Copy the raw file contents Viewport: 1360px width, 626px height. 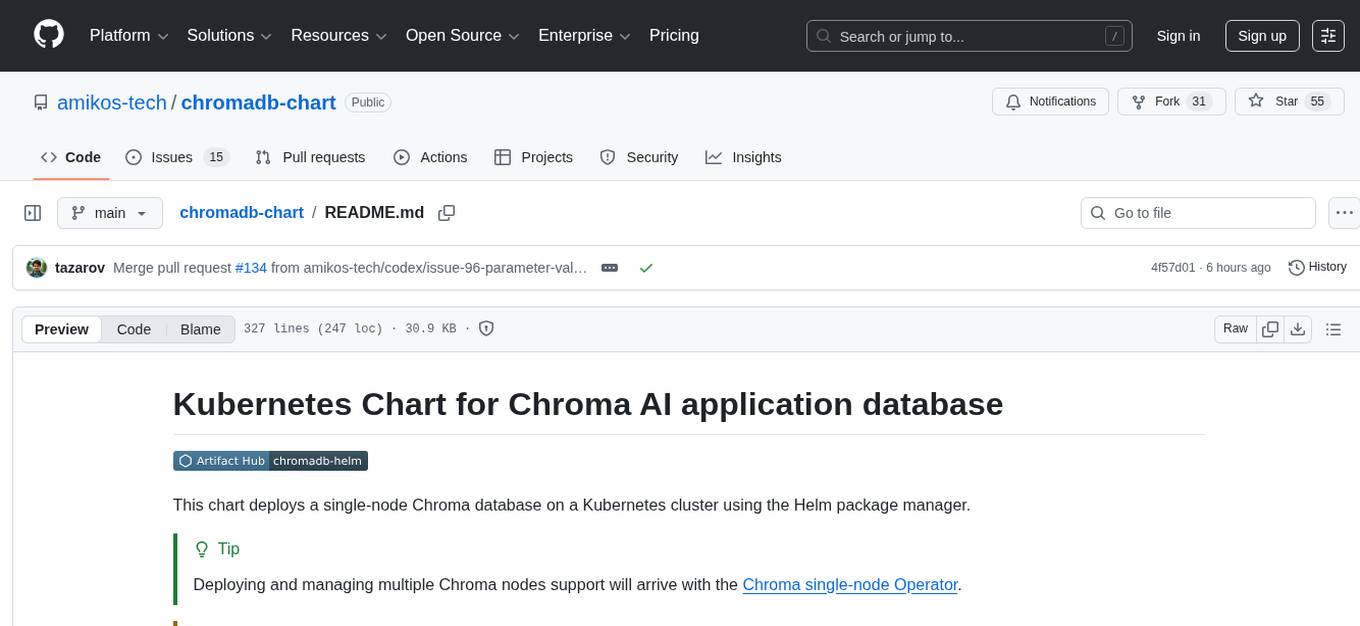[1270, 328]
